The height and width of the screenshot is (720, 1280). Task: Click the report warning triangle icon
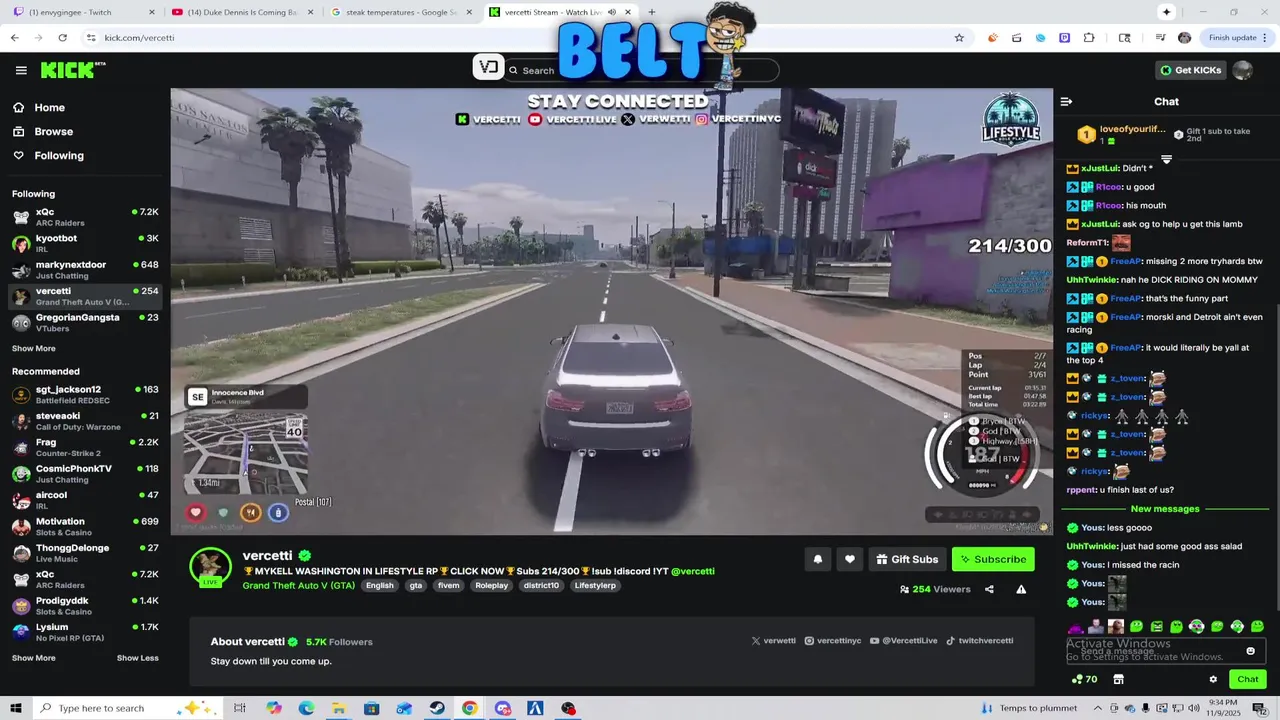1021,590
